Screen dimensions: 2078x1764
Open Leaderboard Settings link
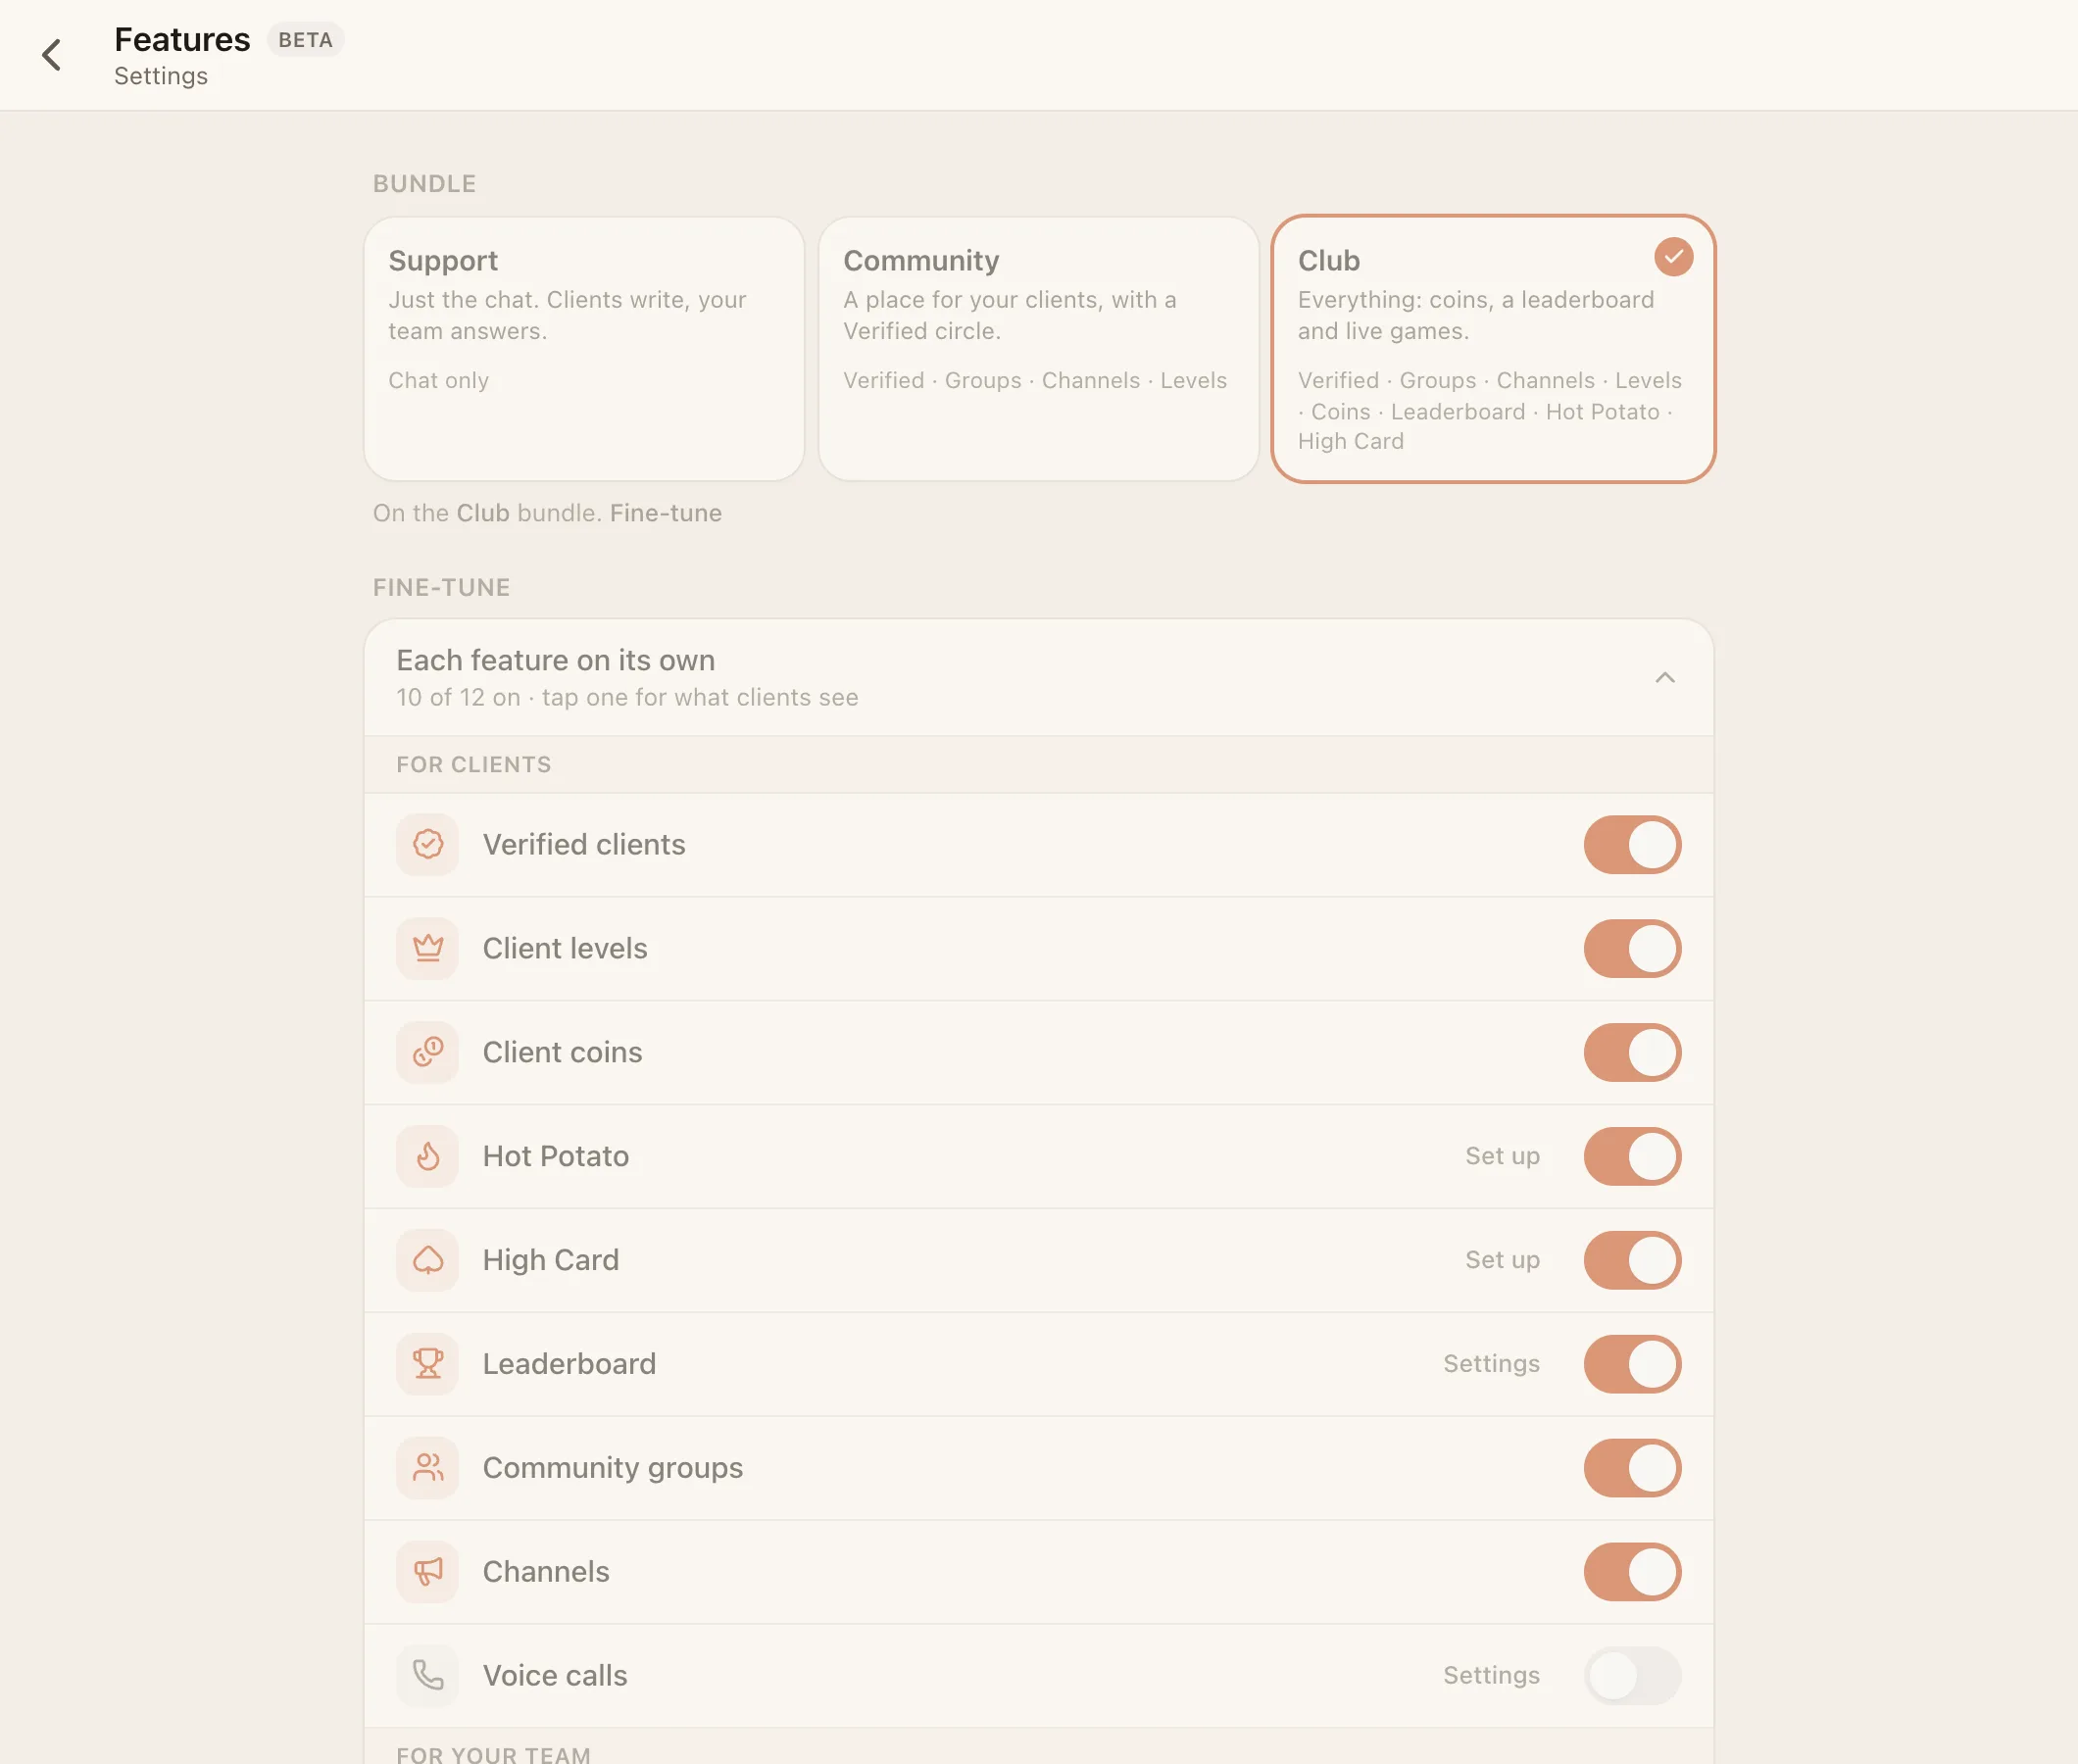tap(1491, 1364)
